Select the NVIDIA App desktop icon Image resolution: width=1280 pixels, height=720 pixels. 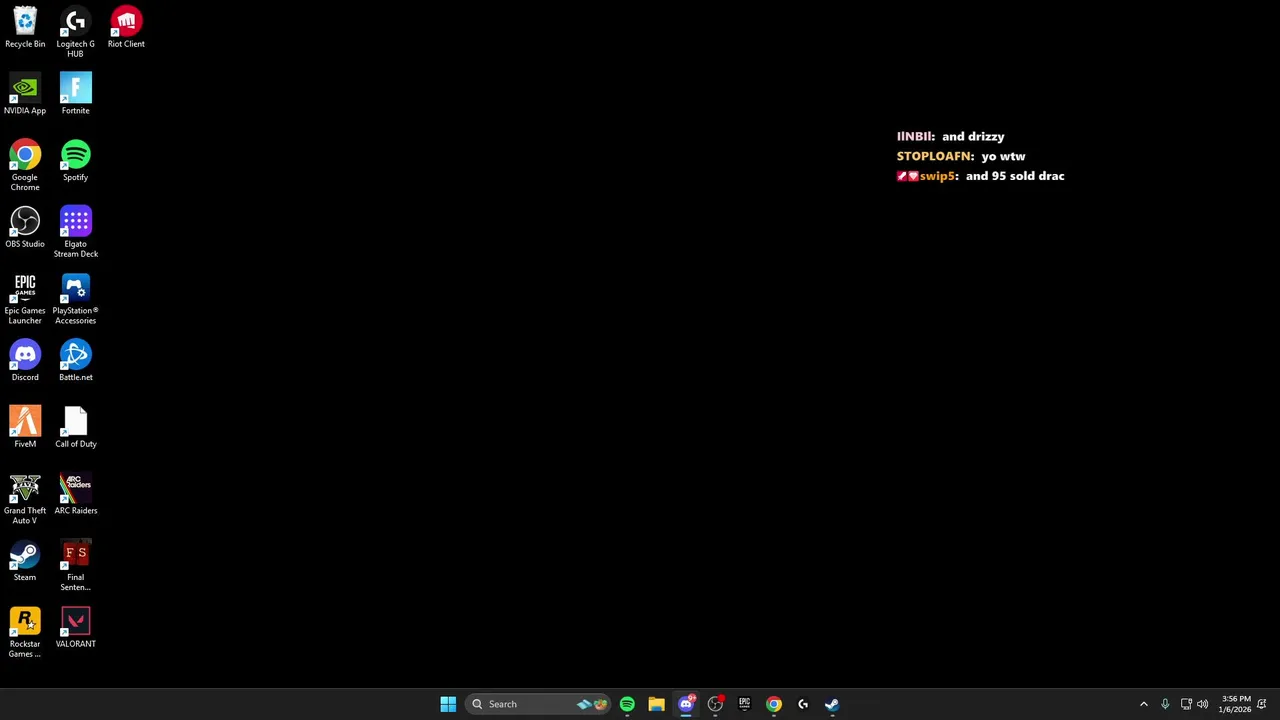[x=25, y=94]
